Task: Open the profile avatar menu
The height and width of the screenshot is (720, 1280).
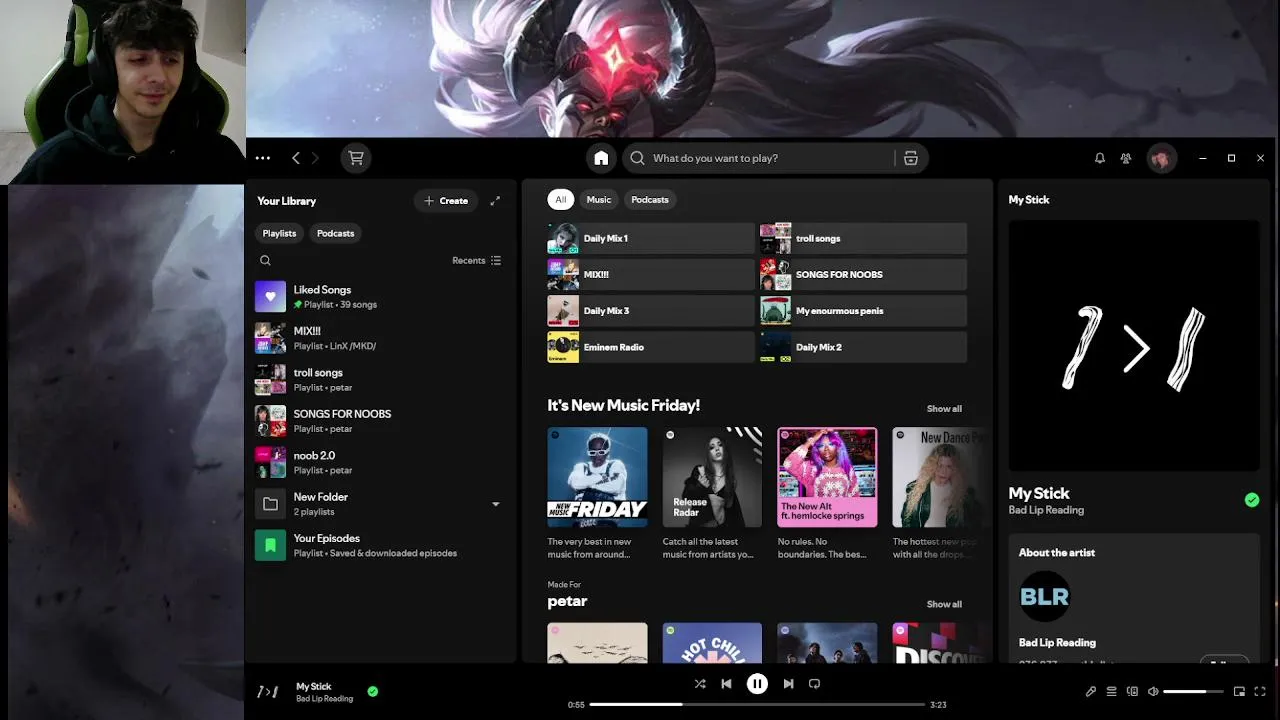Action: click(1161, 158)
